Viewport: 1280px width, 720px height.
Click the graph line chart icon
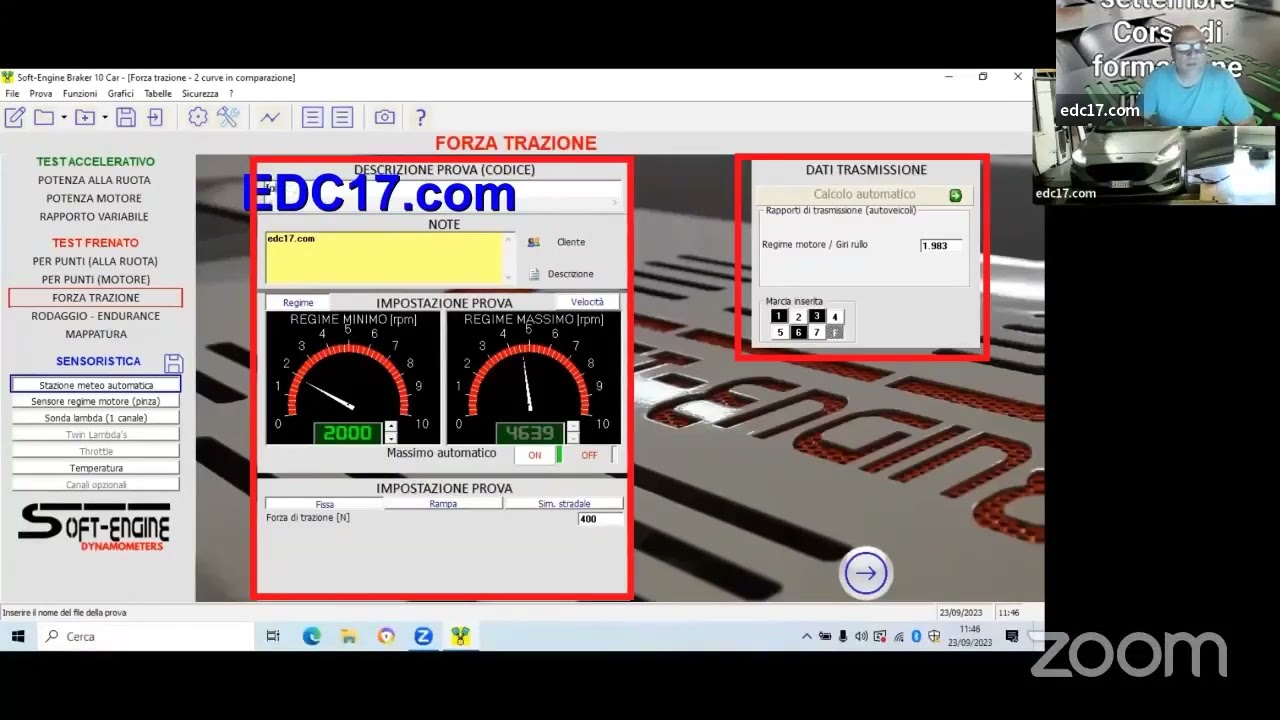pyautogui.click(x=270, y=117)
